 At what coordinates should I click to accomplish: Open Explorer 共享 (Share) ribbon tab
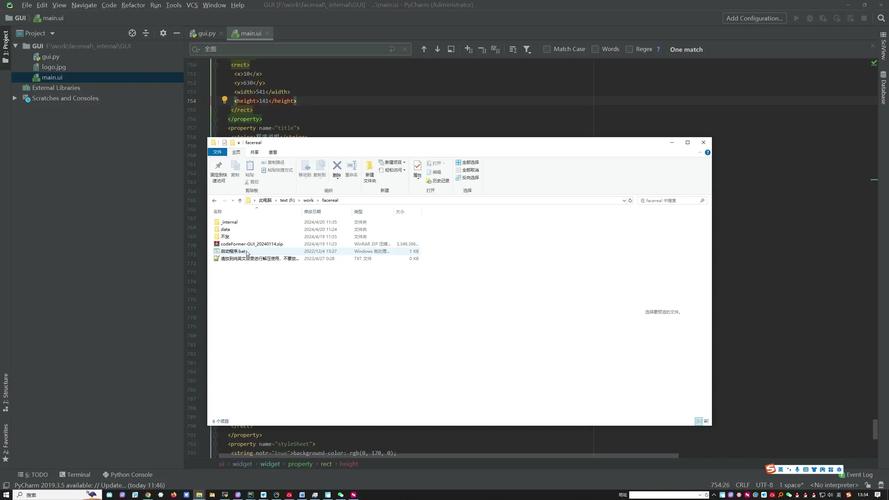pos(255,152)
